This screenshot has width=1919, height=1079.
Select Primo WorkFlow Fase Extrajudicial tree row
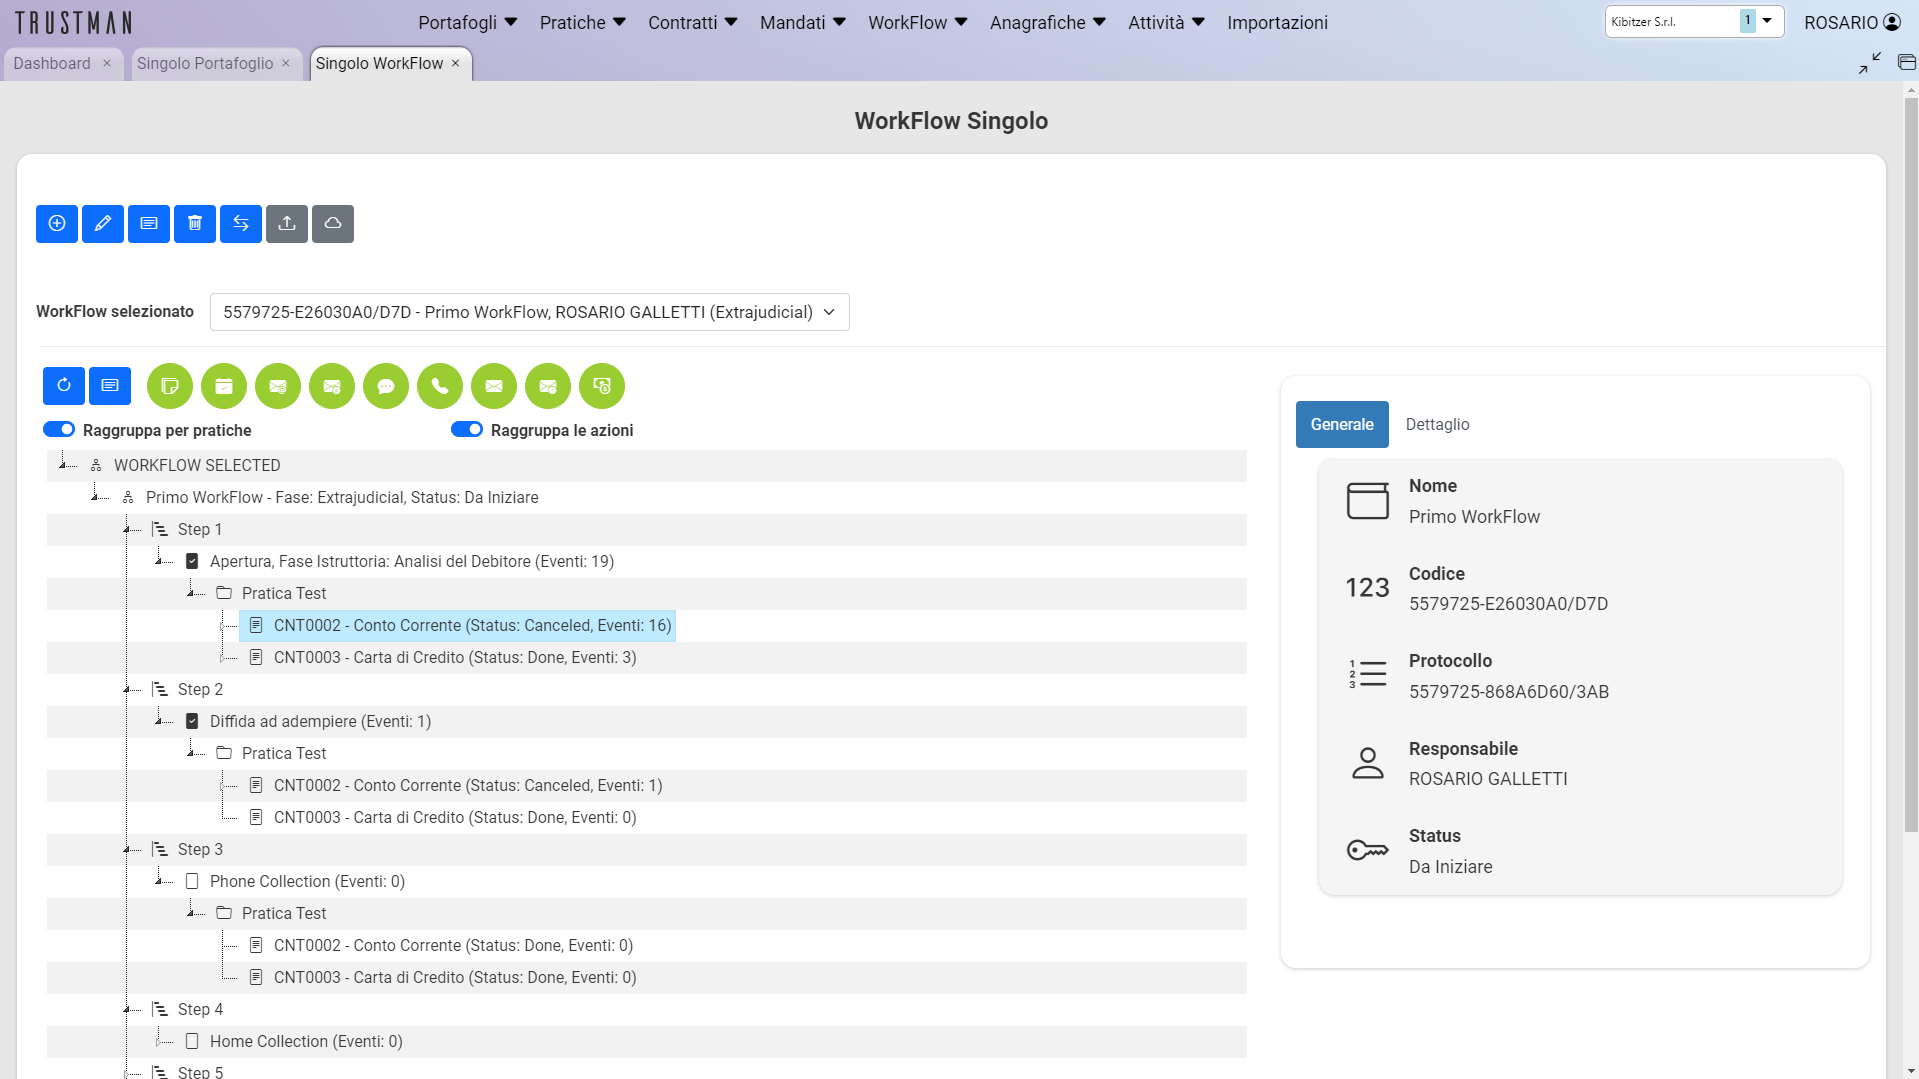pos(342,498)
